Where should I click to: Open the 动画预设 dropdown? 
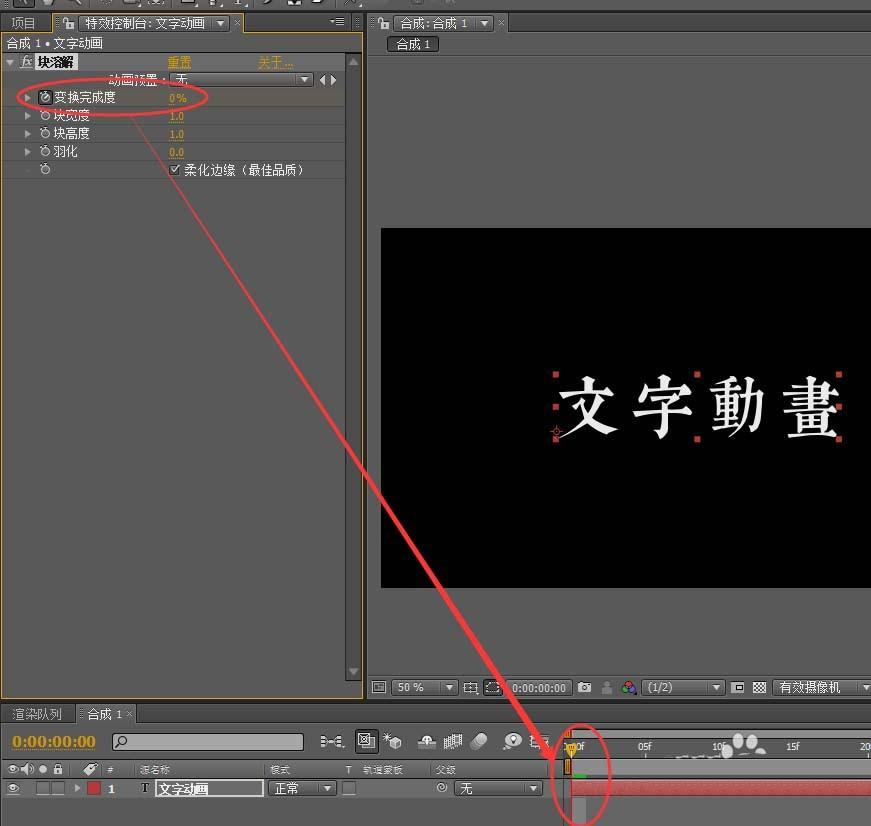coord(305,78)
